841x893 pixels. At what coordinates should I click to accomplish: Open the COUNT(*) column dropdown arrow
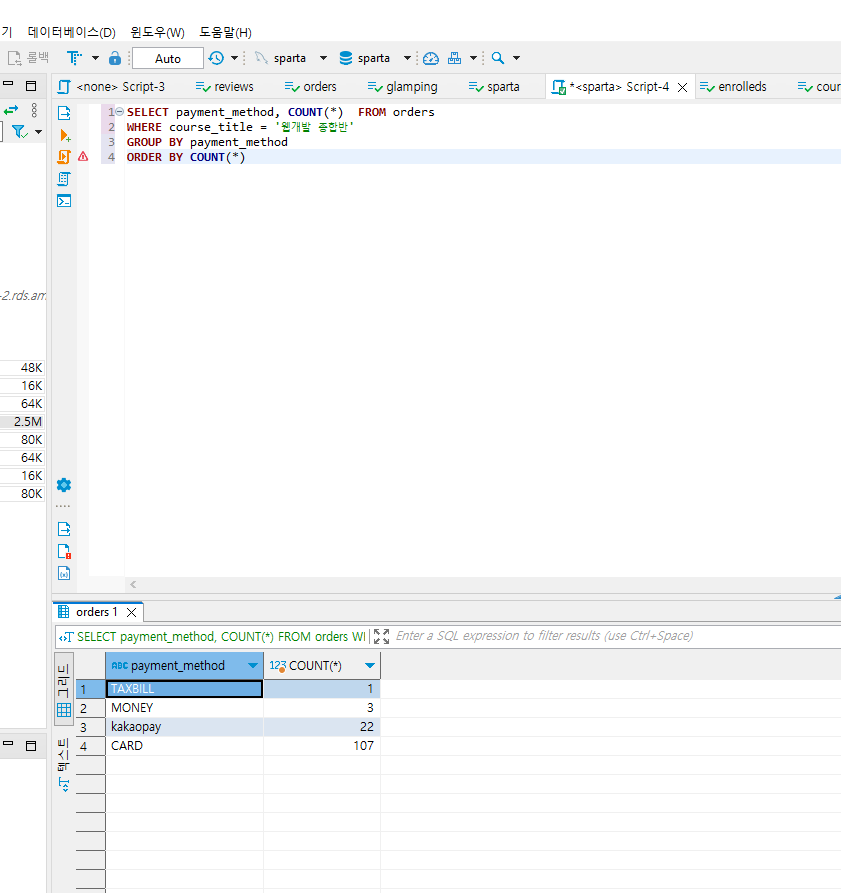coord(370,665)
